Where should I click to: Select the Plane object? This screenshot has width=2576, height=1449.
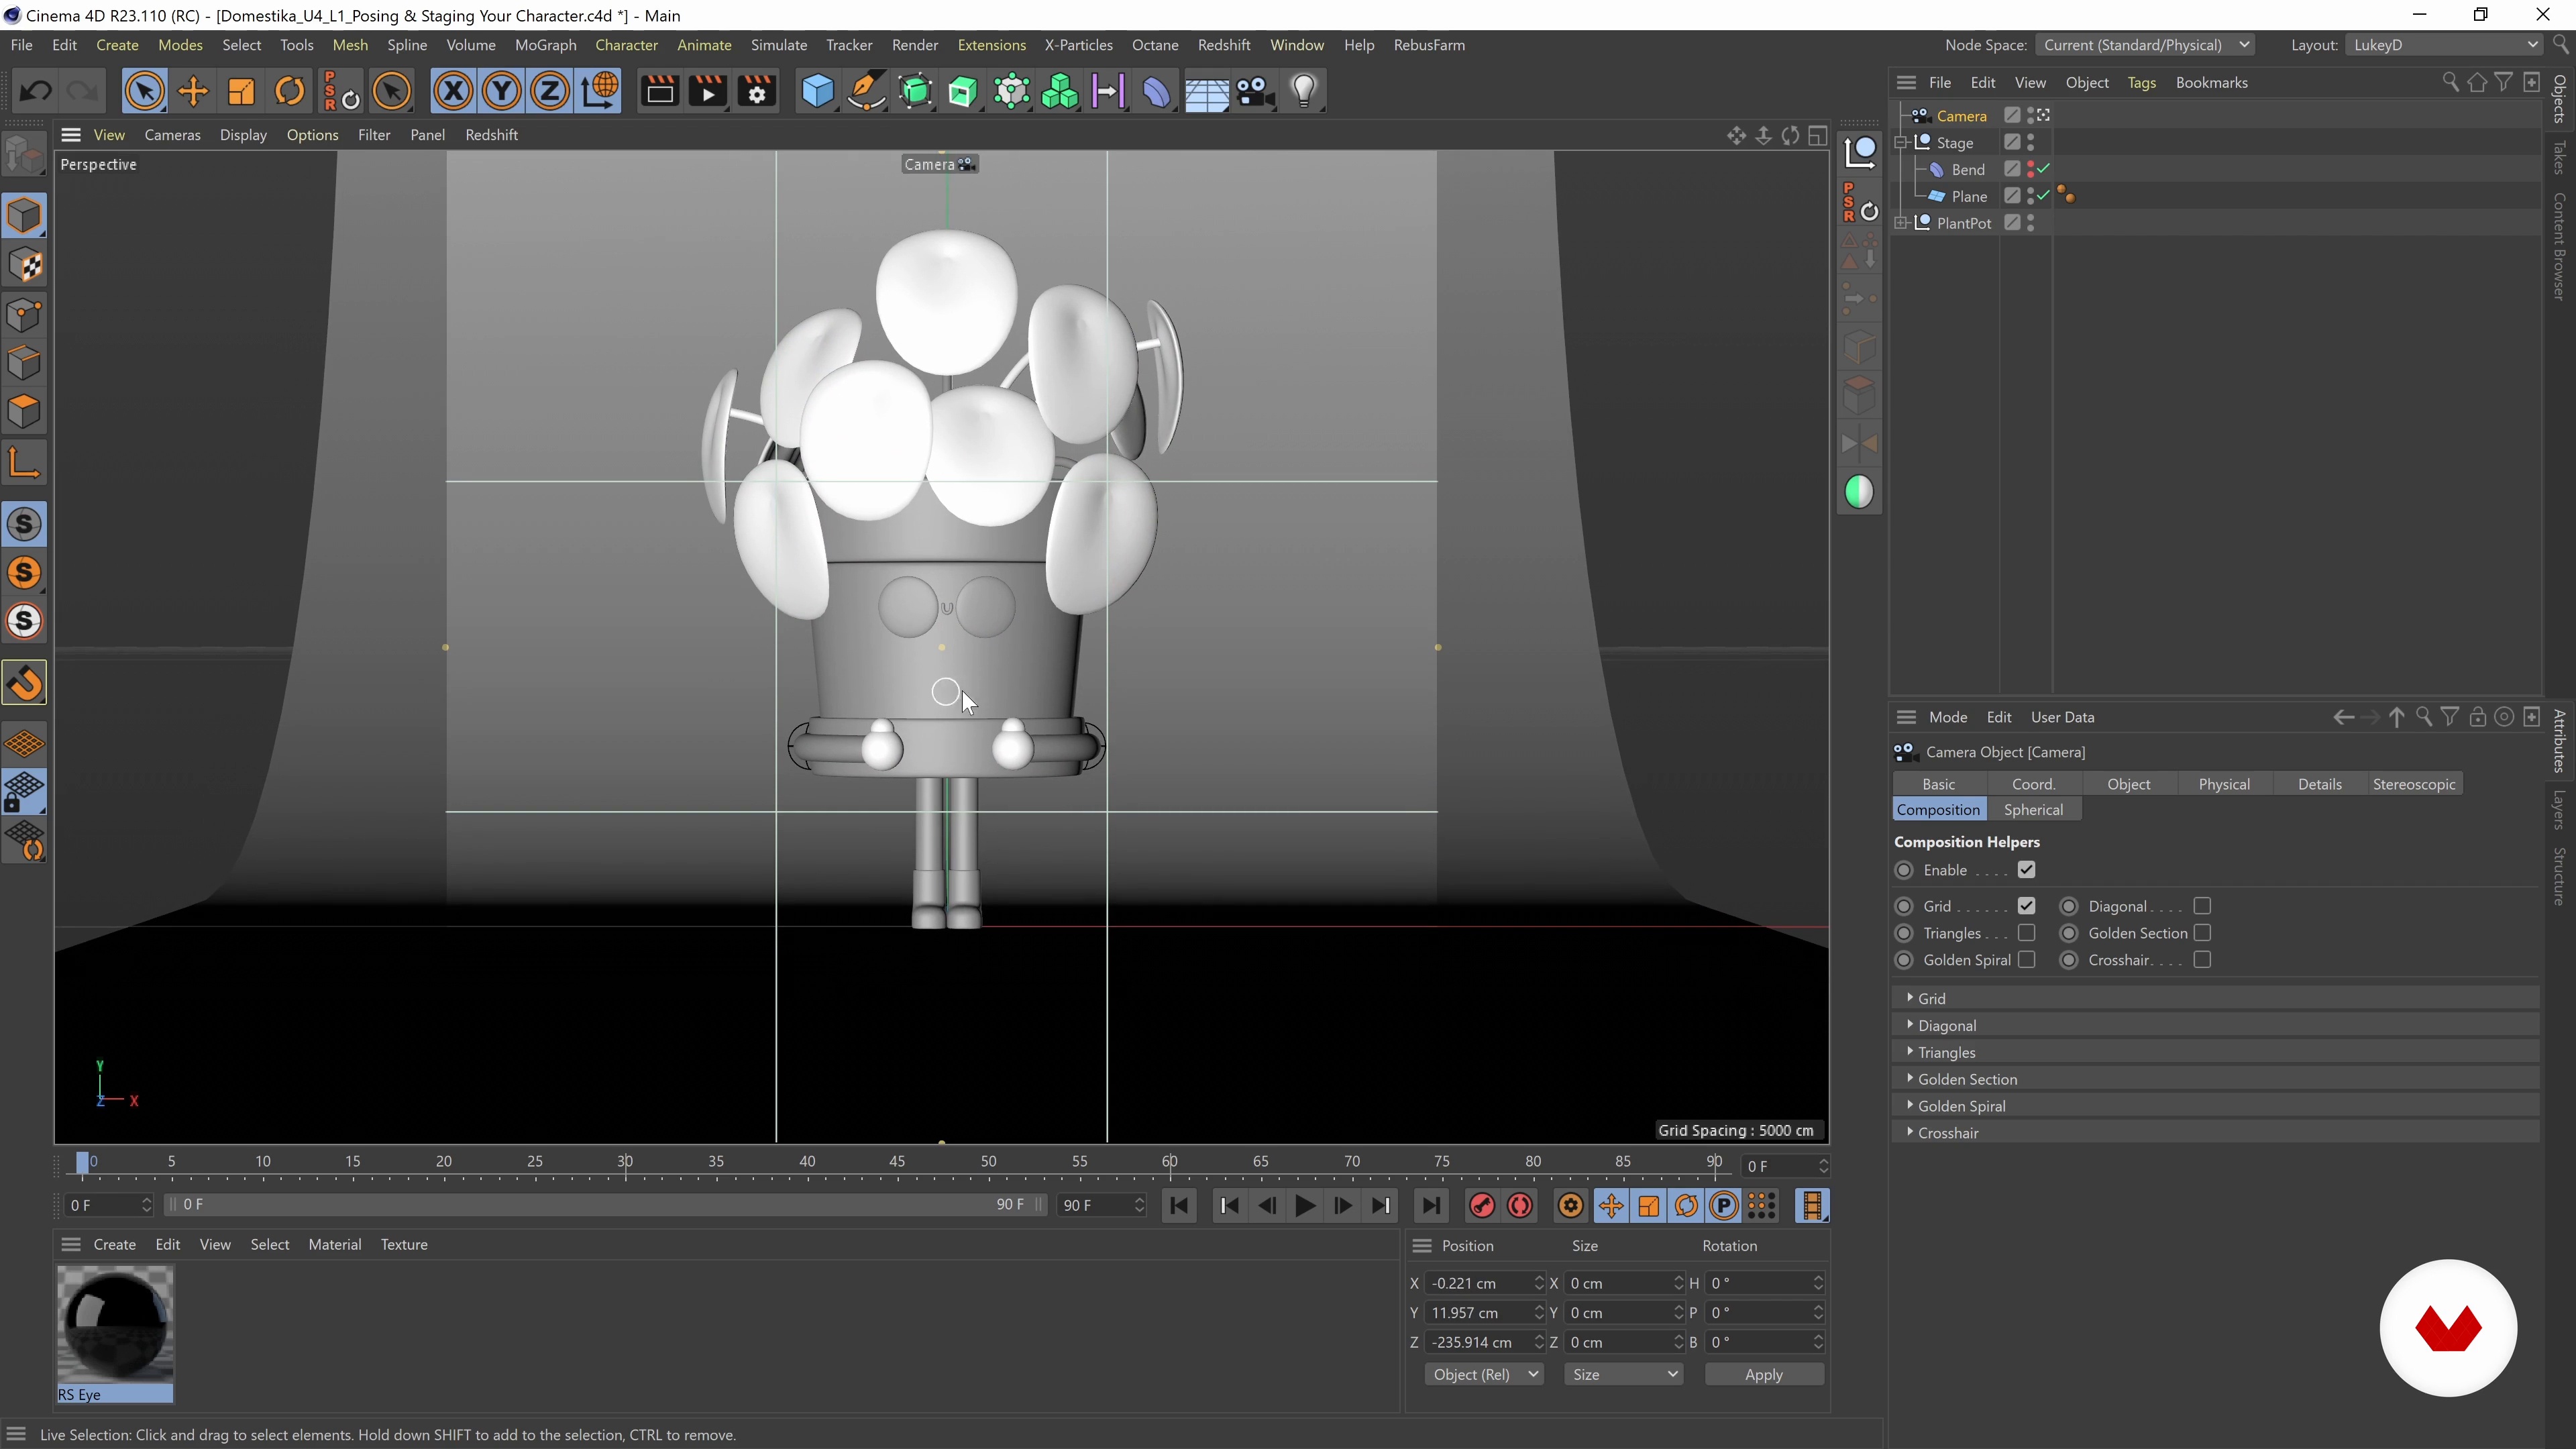[x=1969, y=196]
